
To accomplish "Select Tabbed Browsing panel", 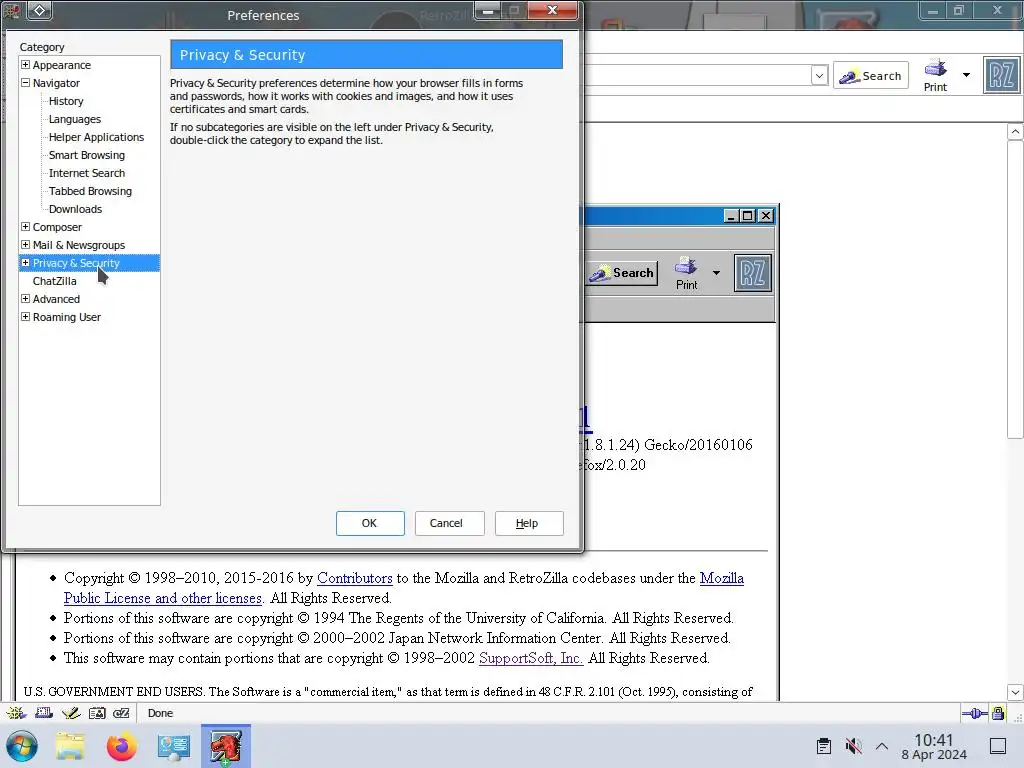I will pyautogui.click(x=90, y=191).
